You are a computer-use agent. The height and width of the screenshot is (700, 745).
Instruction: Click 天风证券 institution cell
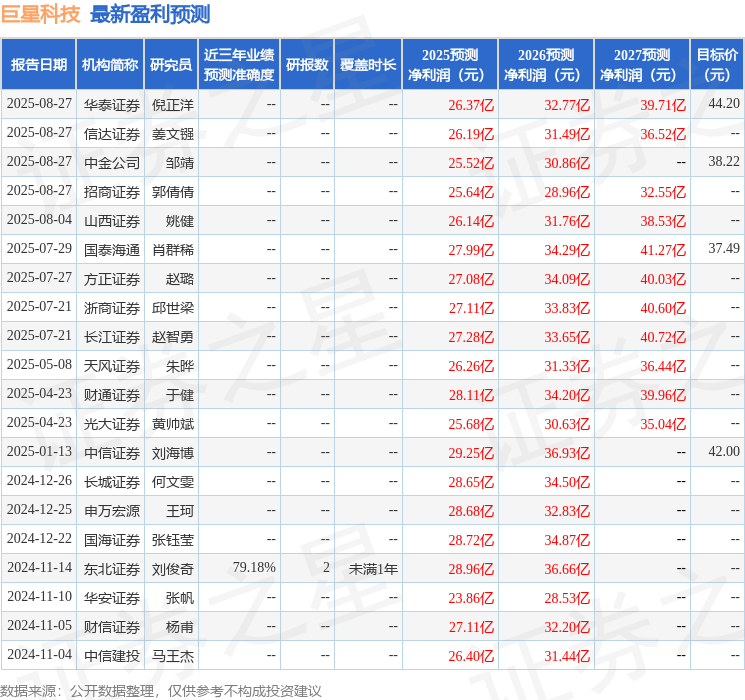(112, 366)
